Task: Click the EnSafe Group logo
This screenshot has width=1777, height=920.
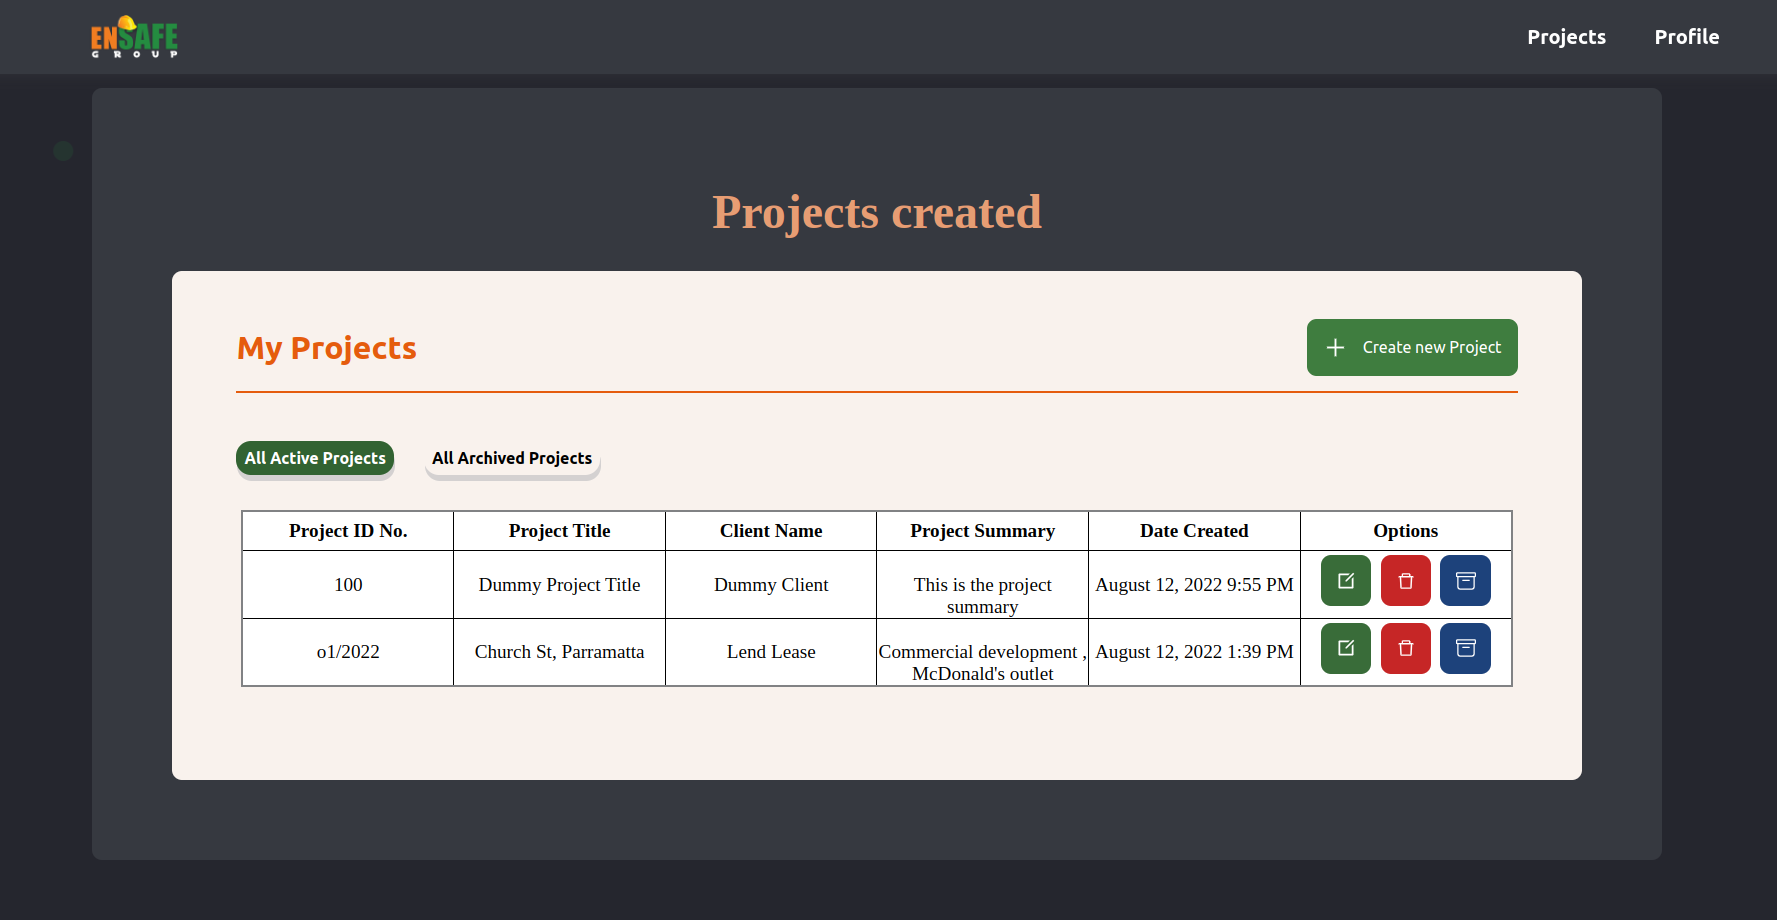Action: (x=134, y=37)
